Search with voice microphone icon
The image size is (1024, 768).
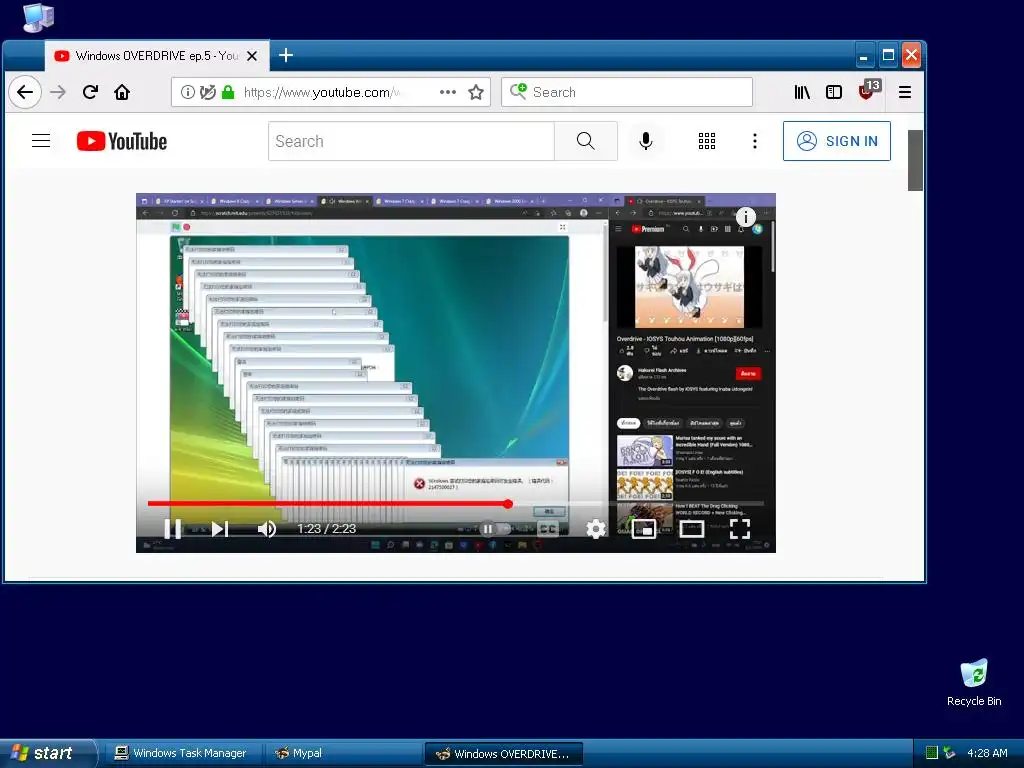point(646,141)
